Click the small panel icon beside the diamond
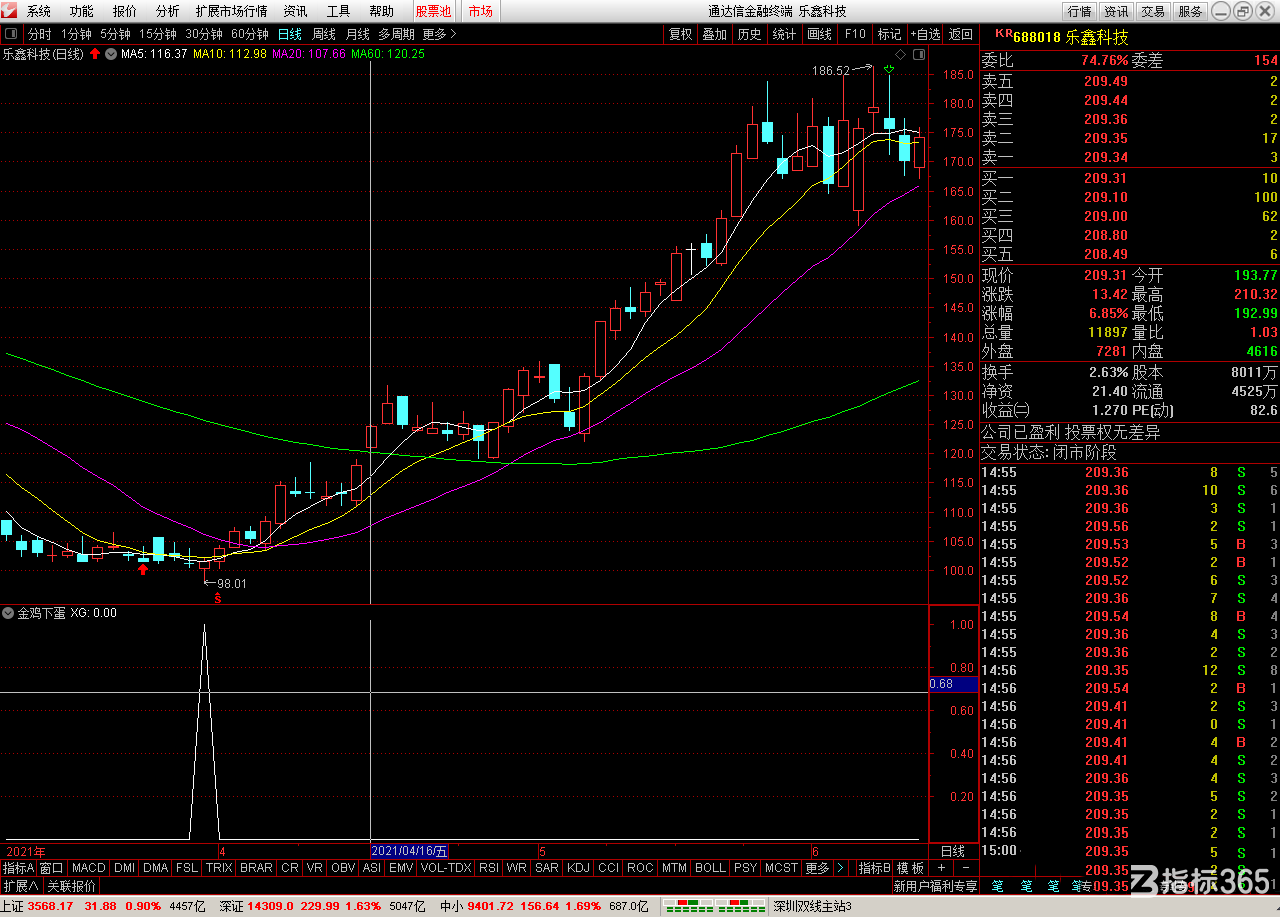The width and height of the screenshot is (1280, 918). pos(919,53)
